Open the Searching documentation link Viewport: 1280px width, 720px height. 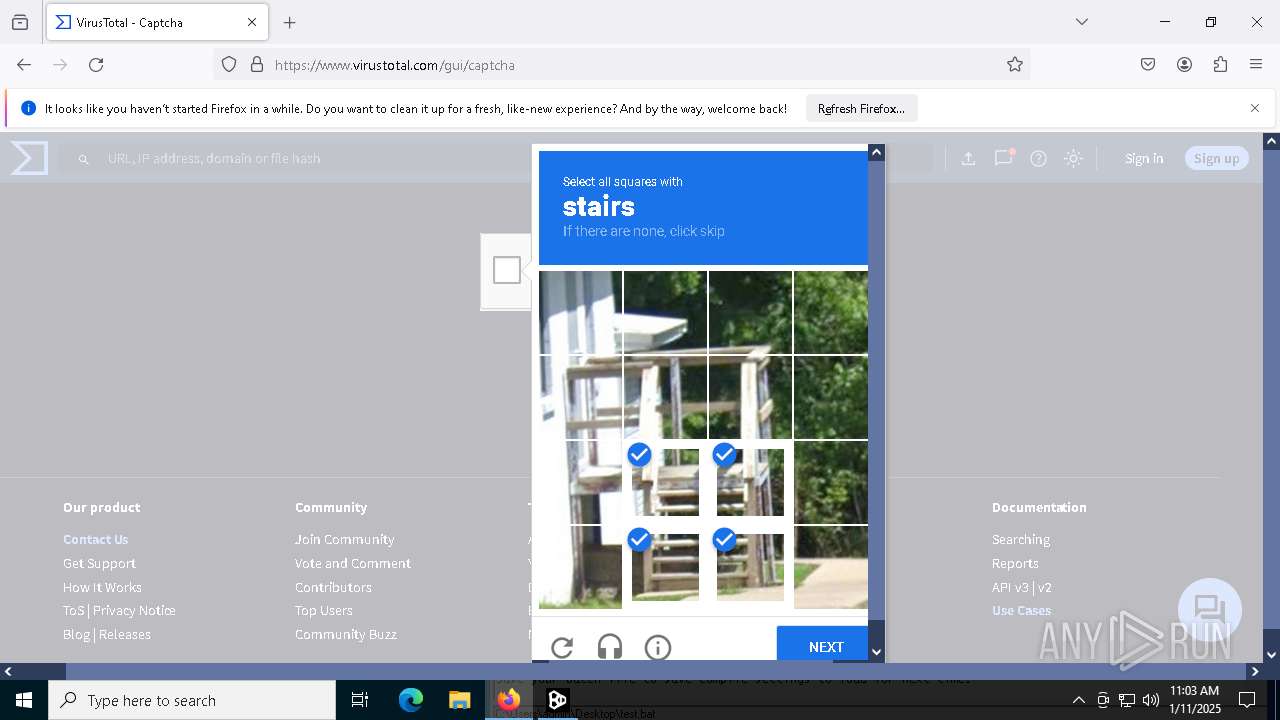[1021, 539]
